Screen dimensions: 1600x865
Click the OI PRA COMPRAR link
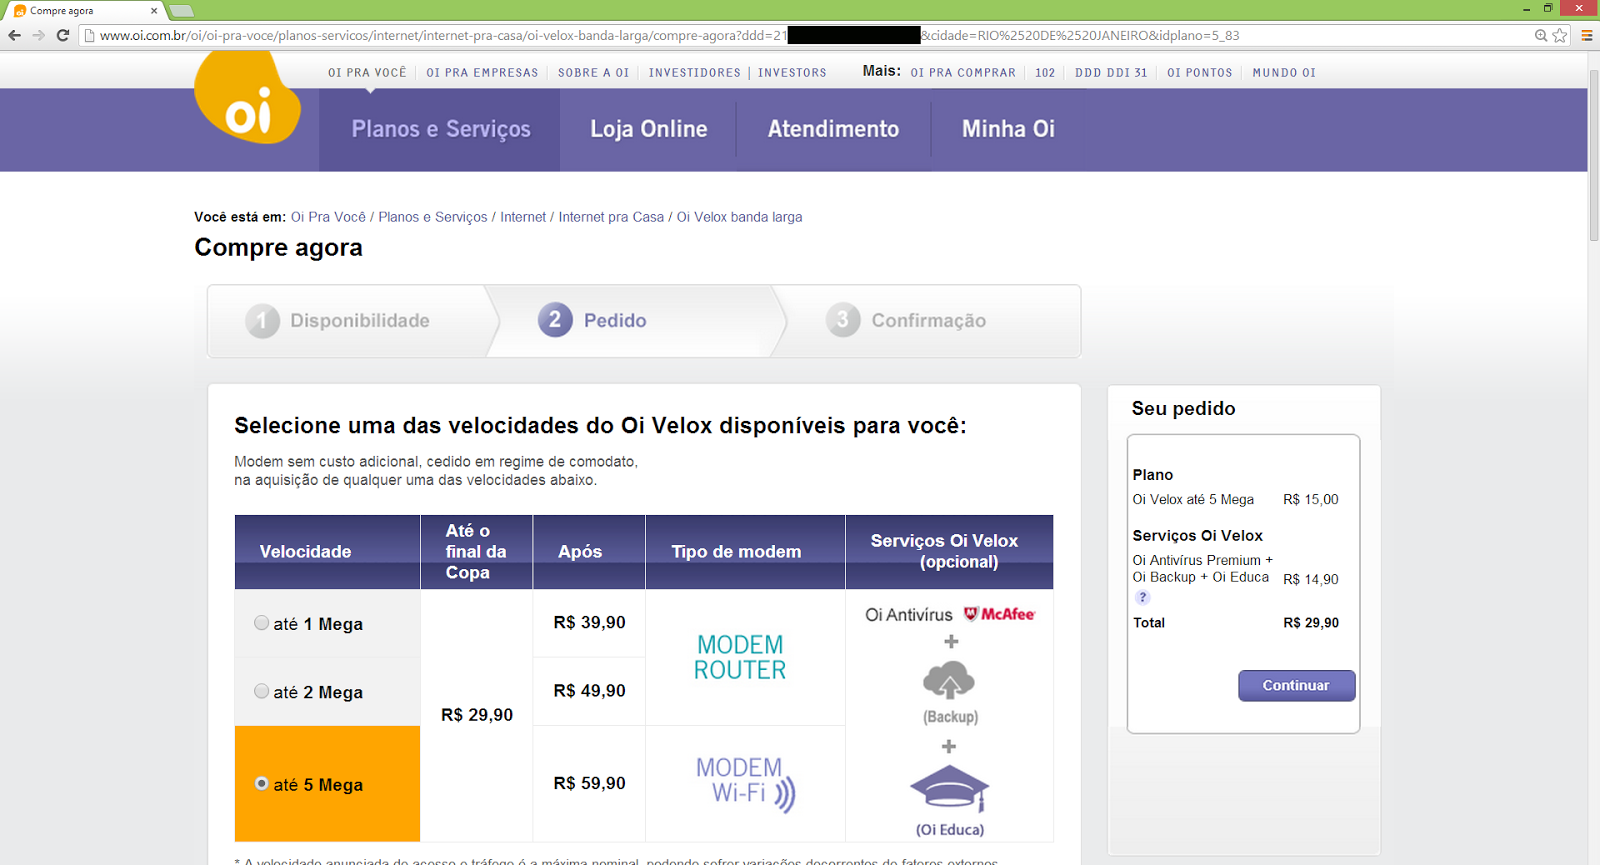pyautogui.click(x=963, y=73)
